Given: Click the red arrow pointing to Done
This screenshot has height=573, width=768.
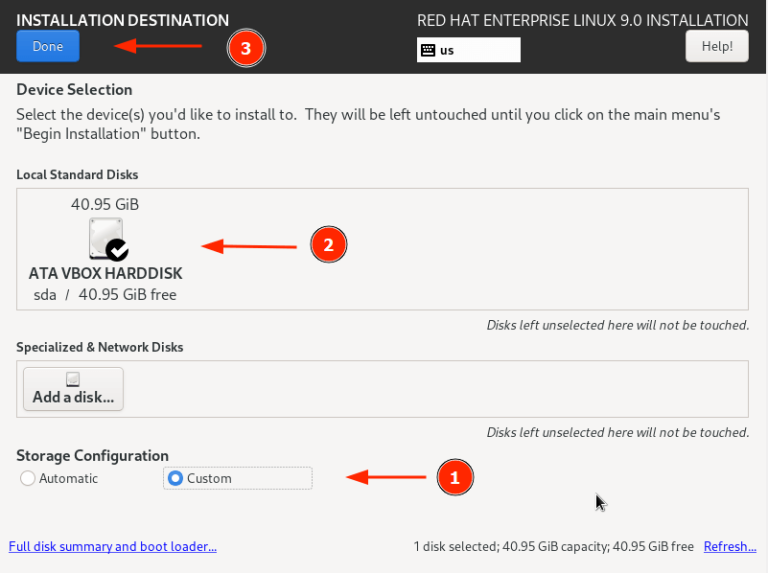Looking at the screenshot, I should click(x=158, y=45).
